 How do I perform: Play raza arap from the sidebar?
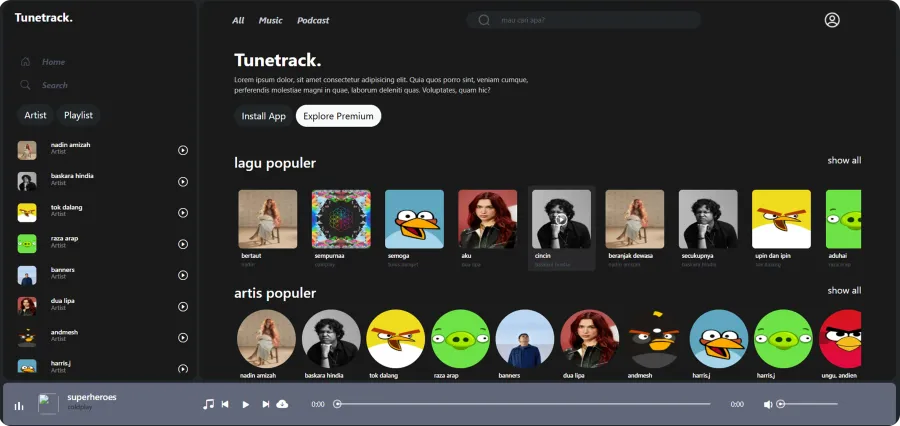coord(183,244)
